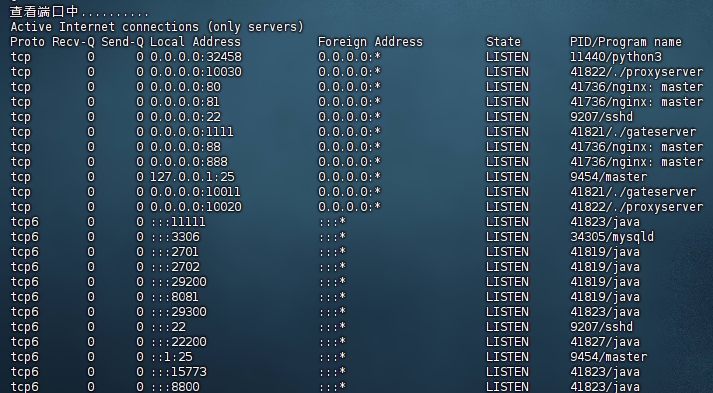Click 41736/nginx: master on port 888 row
The image size is (713, 393).
click(x=637, y=162)
